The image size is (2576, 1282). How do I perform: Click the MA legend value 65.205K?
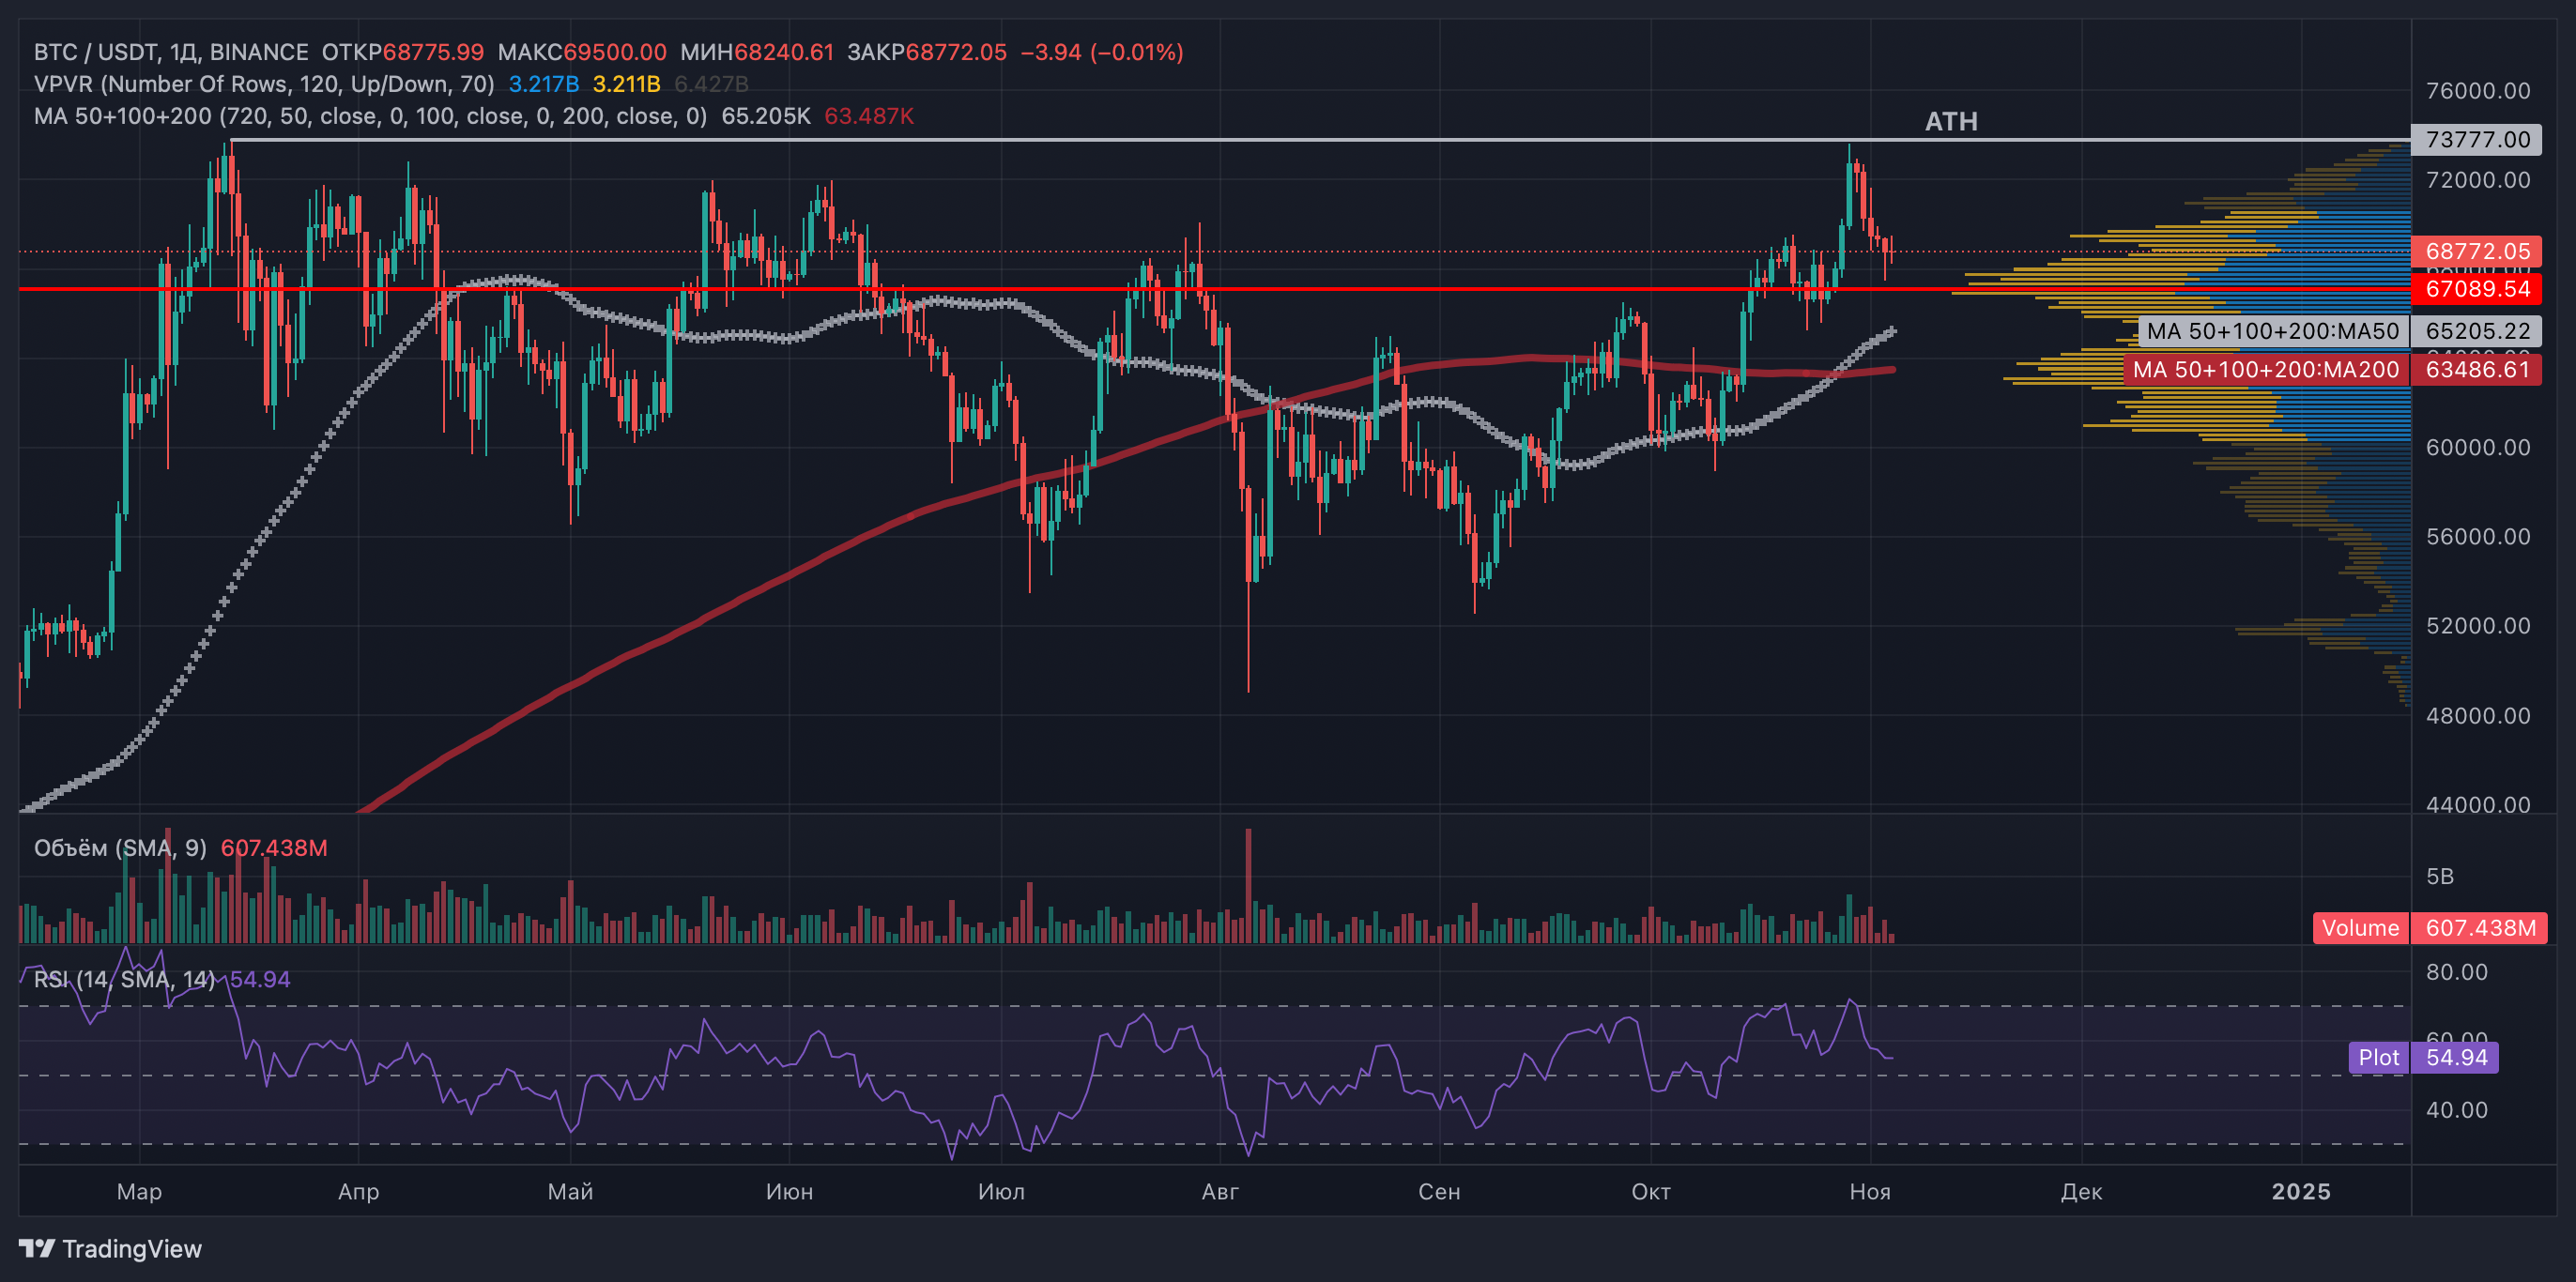[x=766, y=116]
